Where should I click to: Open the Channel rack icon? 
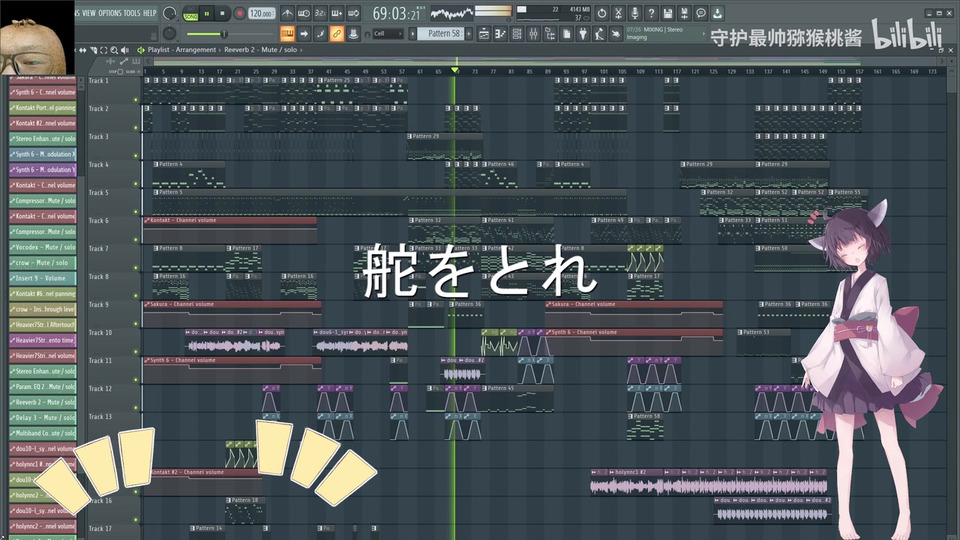click(517, 34)
